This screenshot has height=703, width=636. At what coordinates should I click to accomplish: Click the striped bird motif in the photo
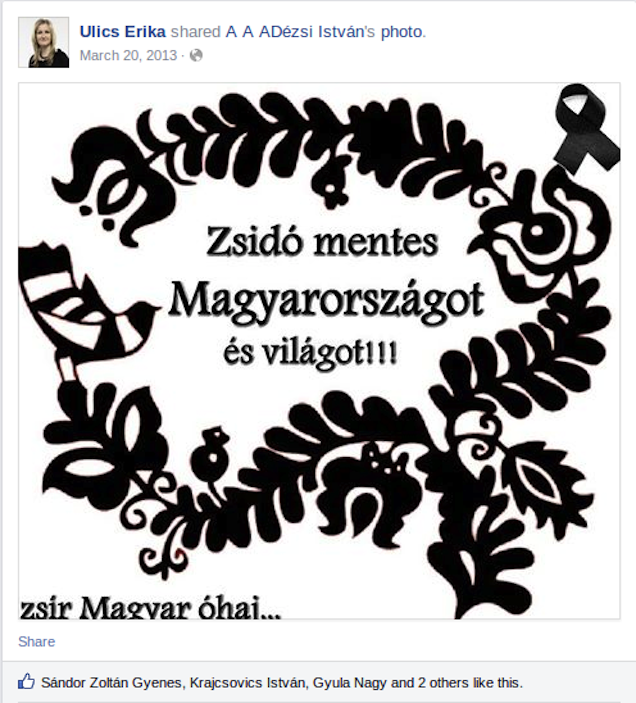84,307
